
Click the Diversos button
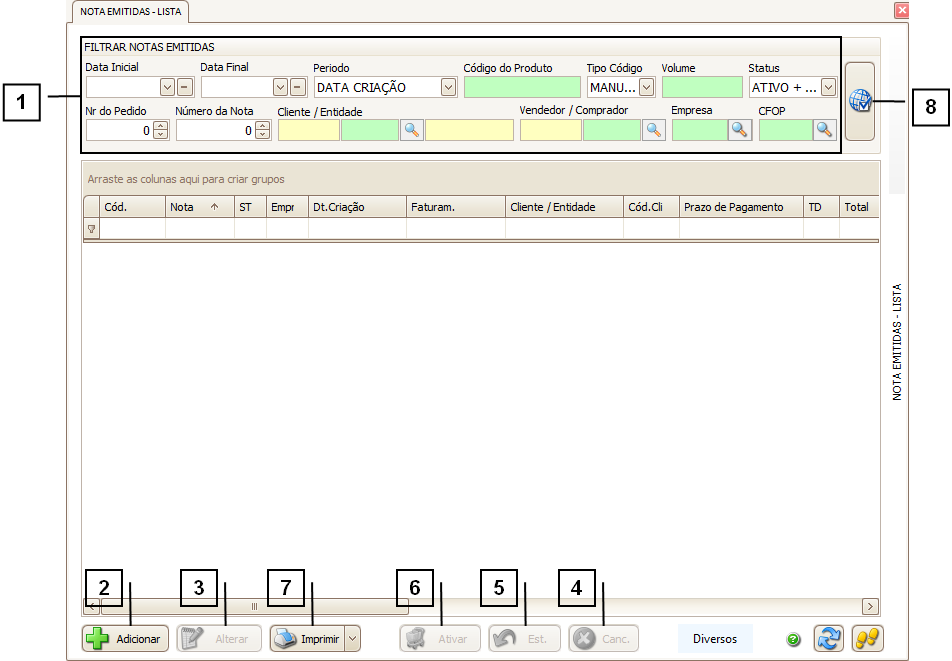click(x=715, y=639)
